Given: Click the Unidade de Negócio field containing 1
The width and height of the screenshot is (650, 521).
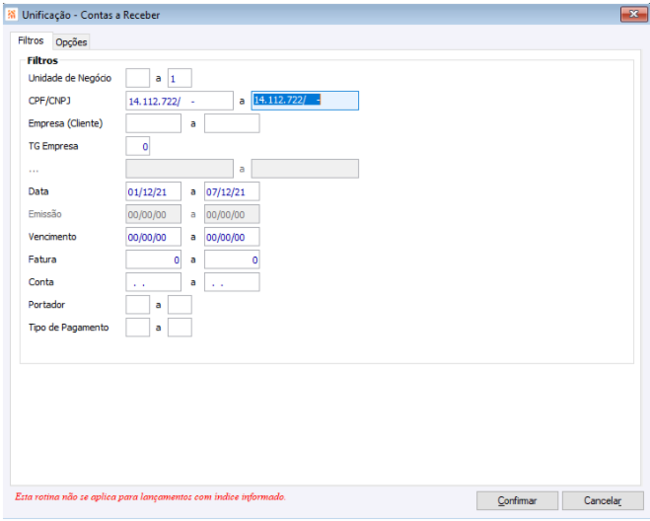Looking at the screenshot, I should click(179, 78).
